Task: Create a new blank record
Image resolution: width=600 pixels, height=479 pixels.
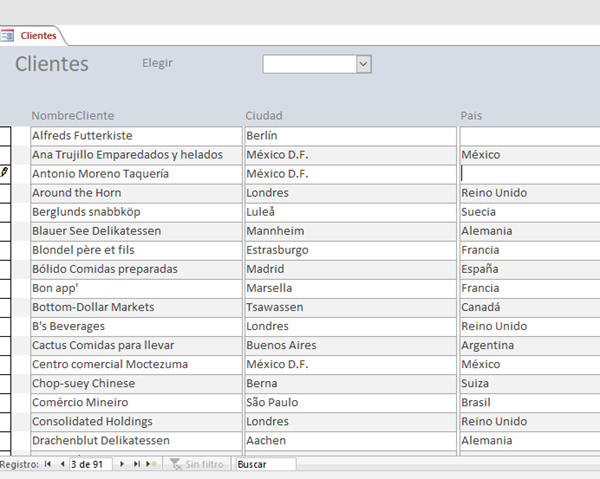Action: pos(151,464)
